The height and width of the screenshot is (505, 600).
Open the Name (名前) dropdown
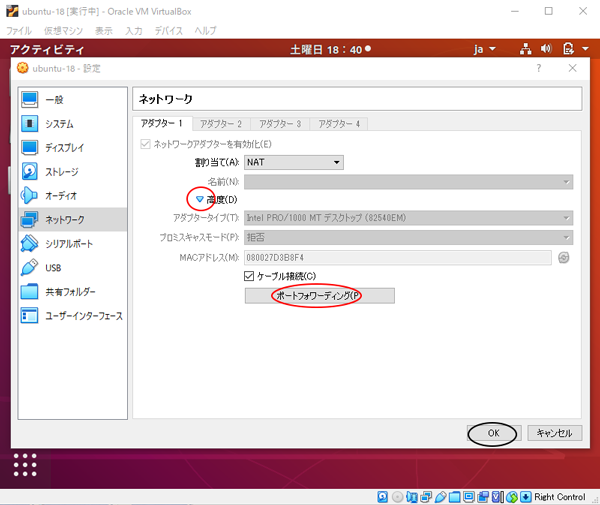click(409, 182)
